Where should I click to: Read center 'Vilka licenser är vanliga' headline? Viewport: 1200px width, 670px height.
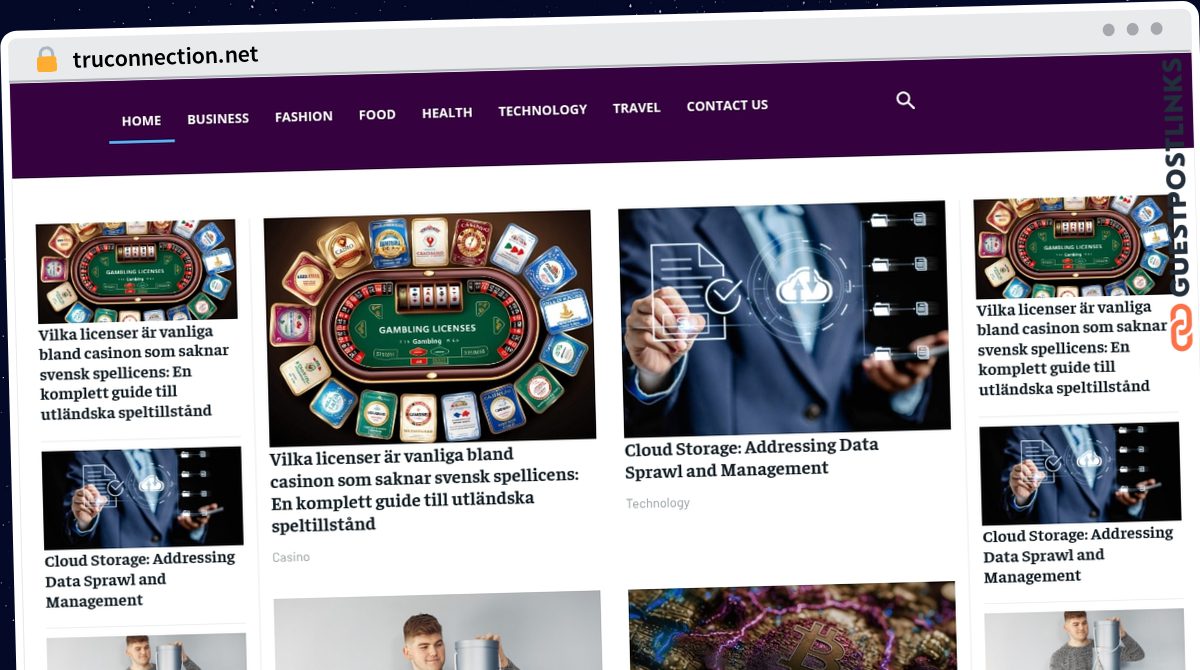(424, 489)
